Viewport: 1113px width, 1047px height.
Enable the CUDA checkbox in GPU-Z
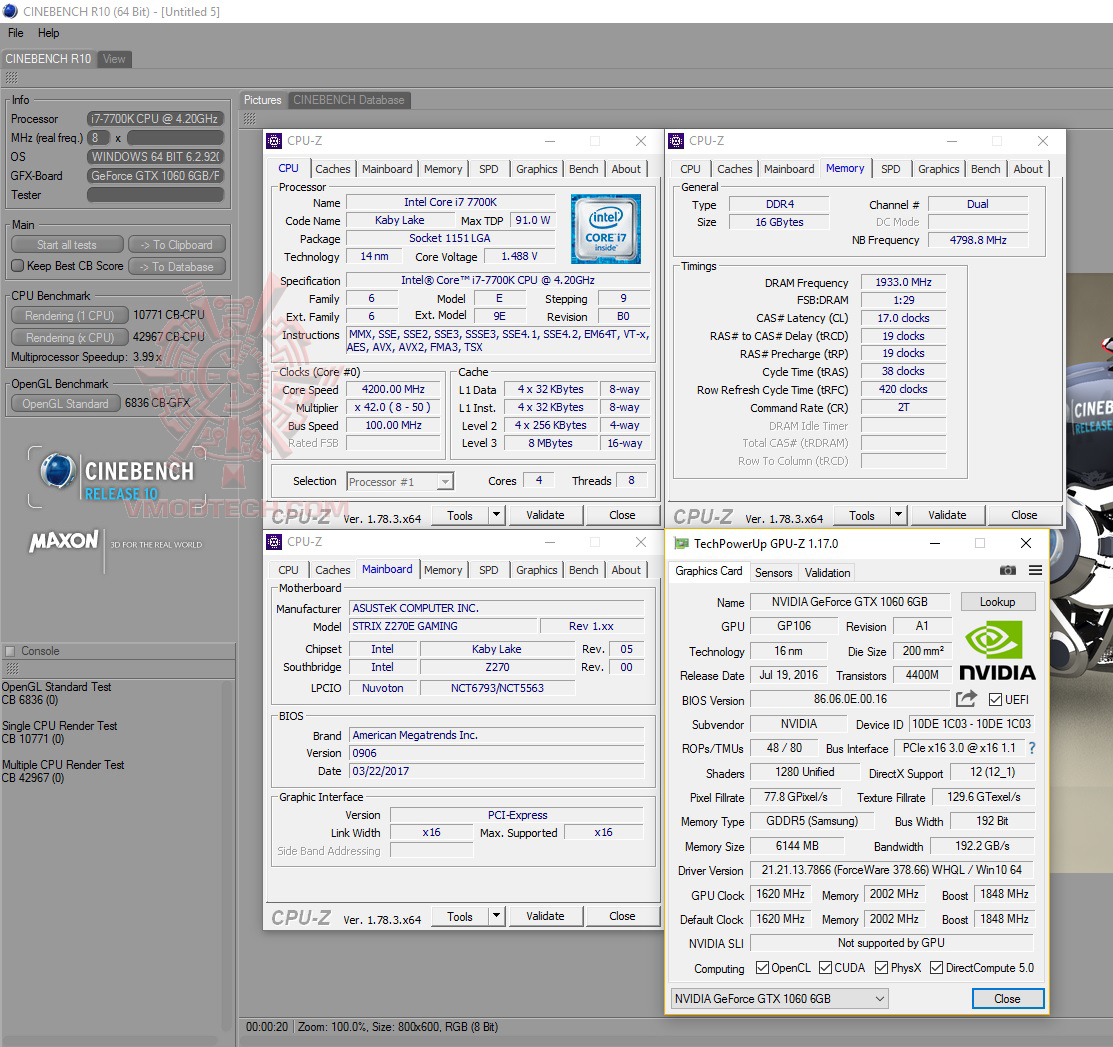click(823, 967)
